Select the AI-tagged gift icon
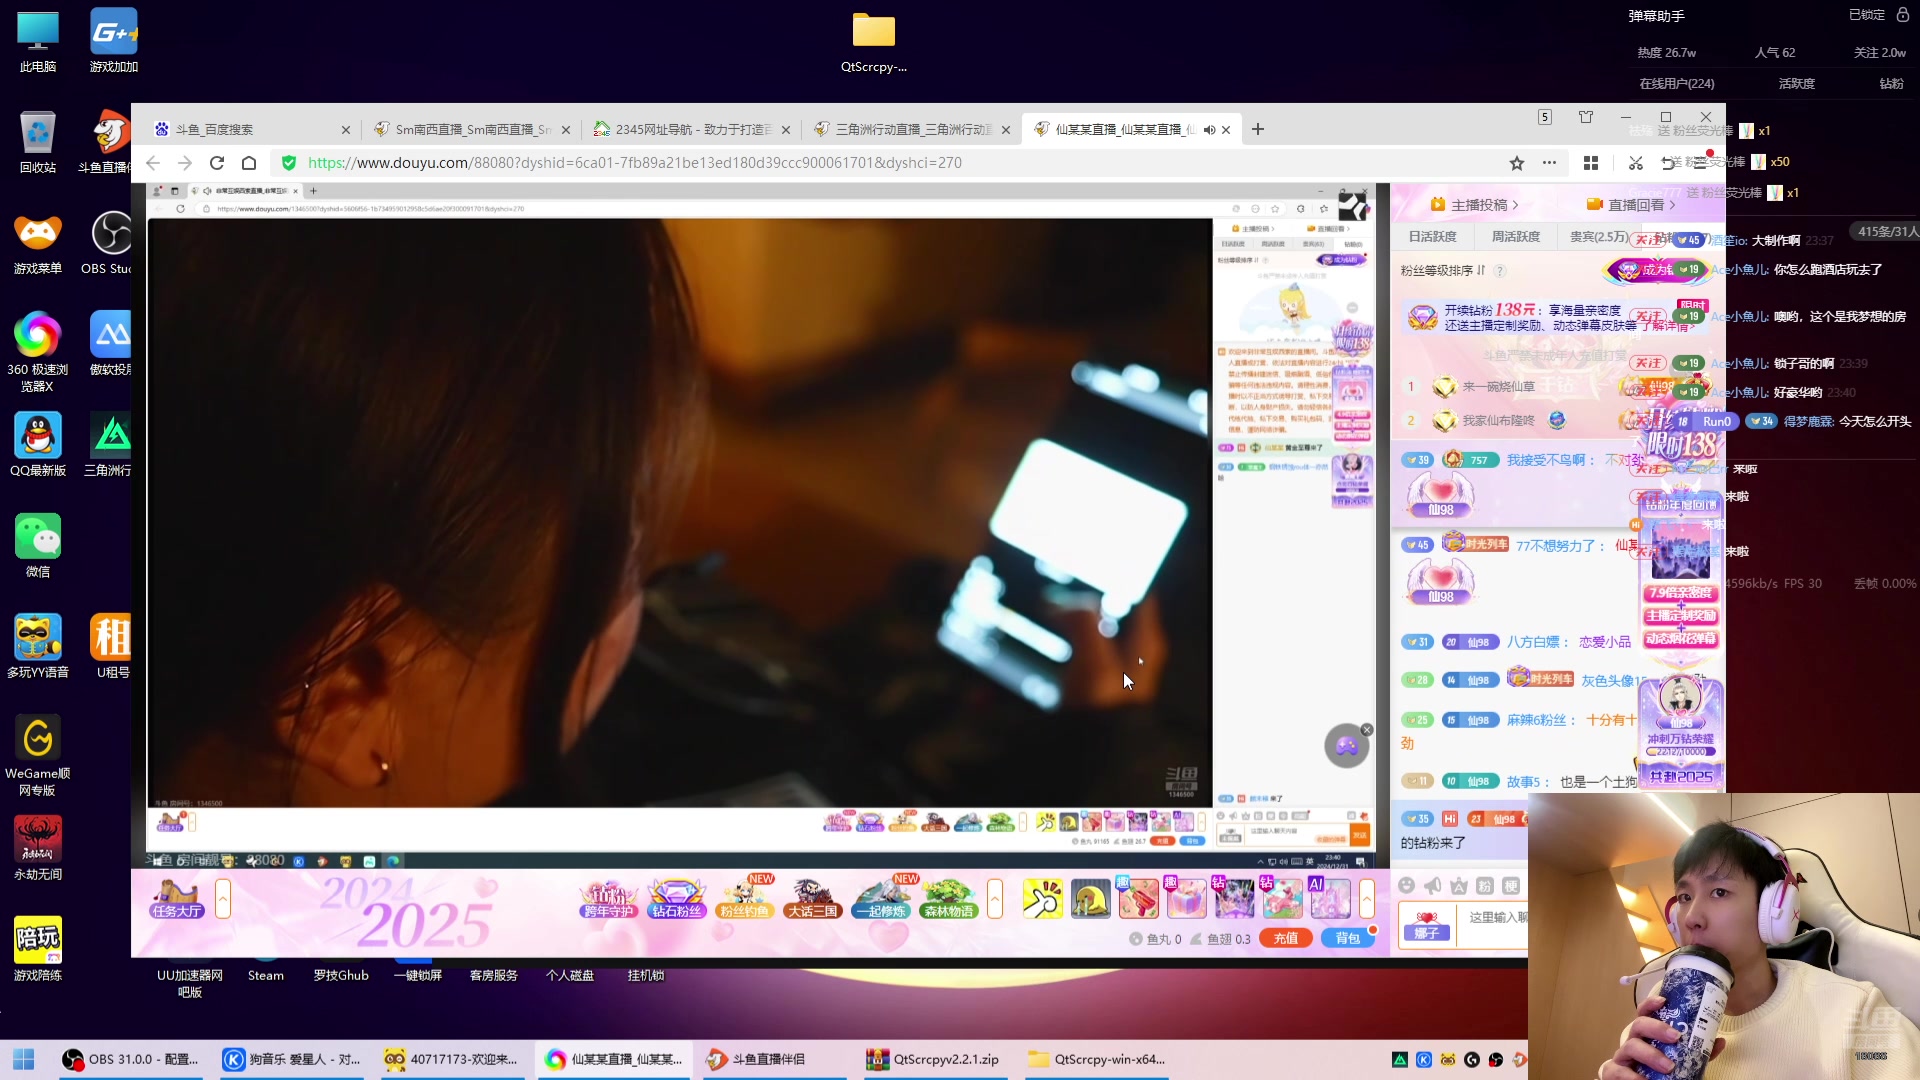This screenshot has width=1920, height=1080. [1329, 898]
